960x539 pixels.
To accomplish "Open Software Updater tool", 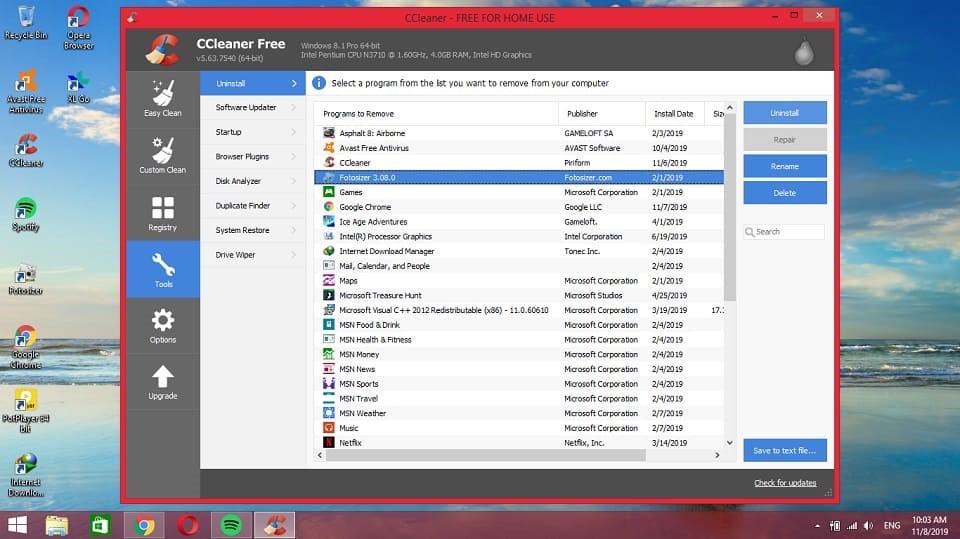I will (253, 107).
